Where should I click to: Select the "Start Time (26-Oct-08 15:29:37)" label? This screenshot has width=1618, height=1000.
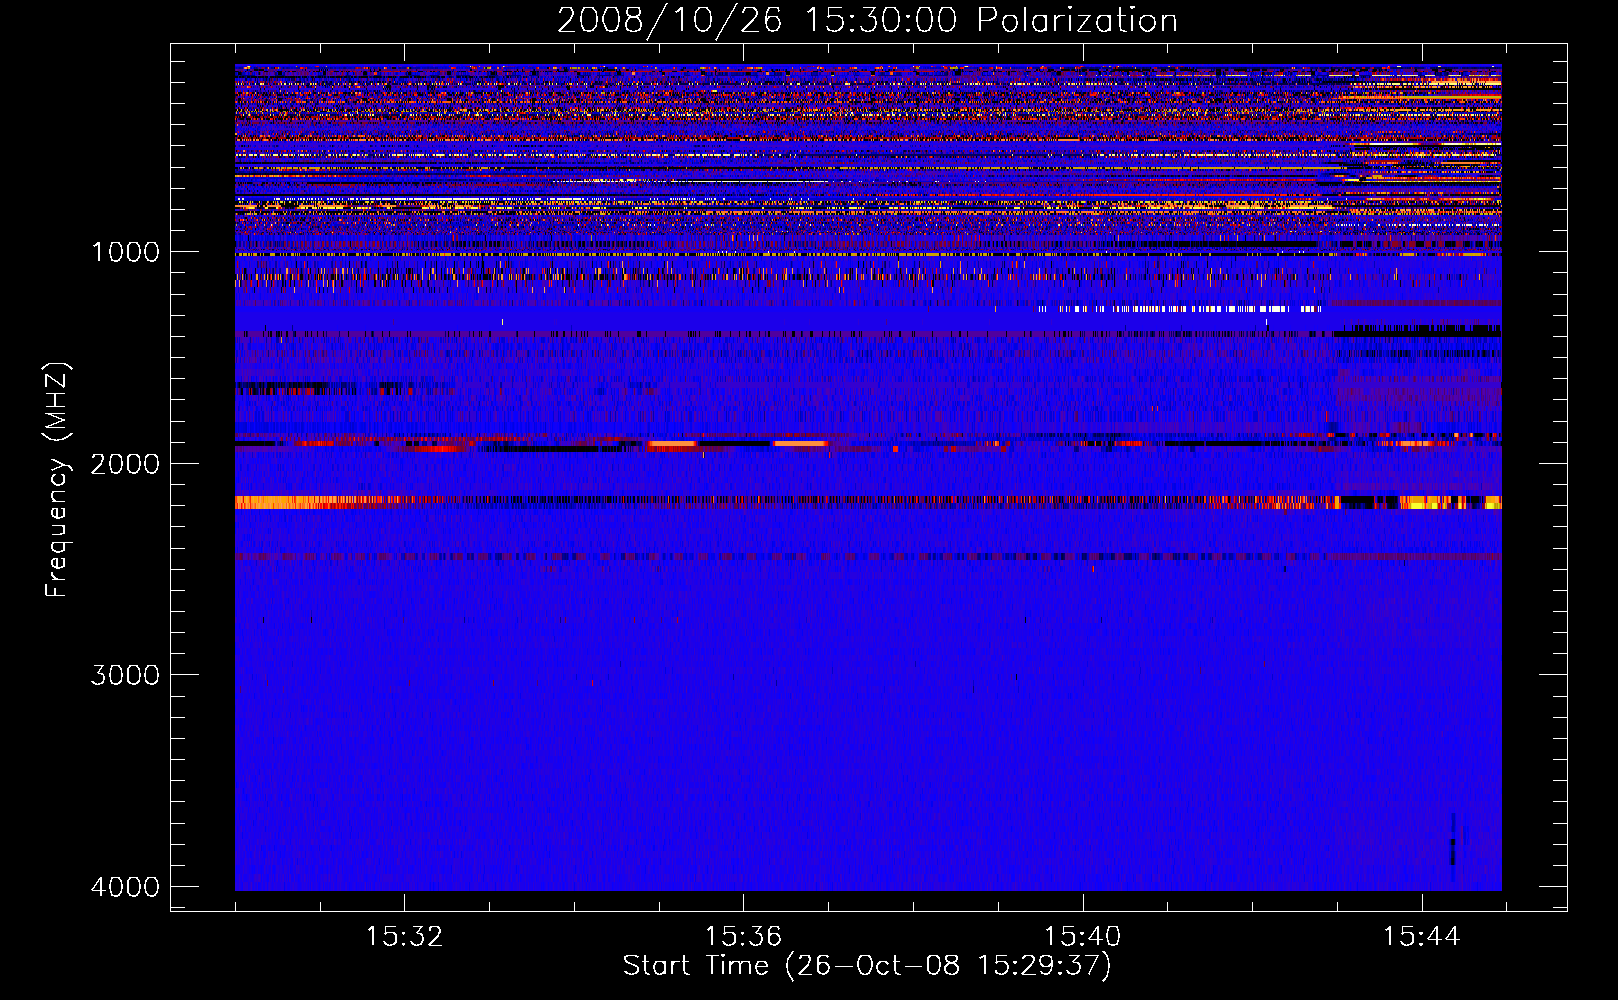pos(867,966)
